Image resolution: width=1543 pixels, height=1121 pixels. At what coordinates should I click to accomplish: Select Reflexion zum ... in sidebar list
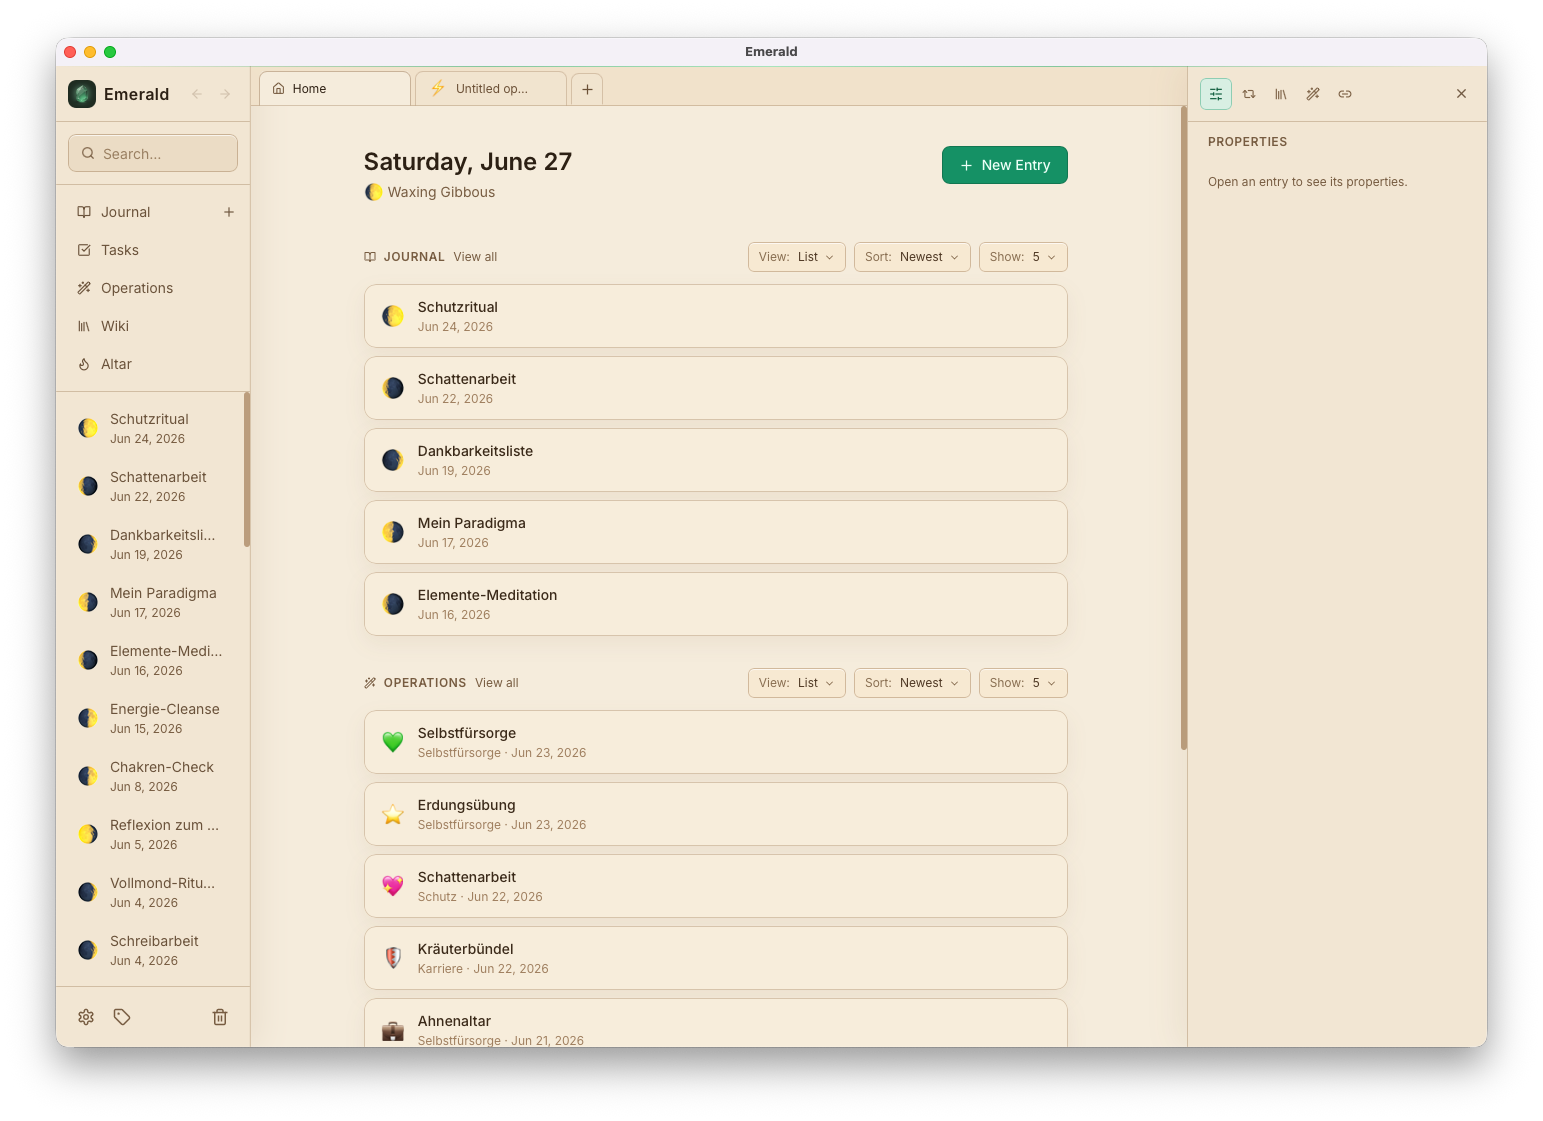tap(153, 834)
